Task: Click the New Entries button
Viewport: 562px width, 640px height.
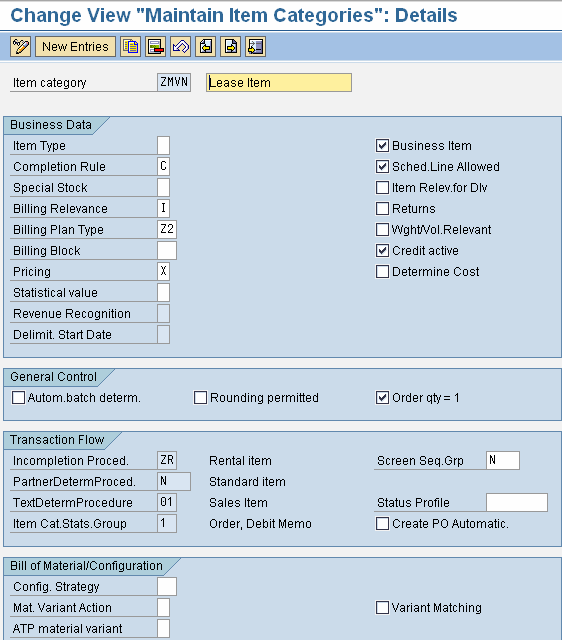Action: [x=76, y=47]
